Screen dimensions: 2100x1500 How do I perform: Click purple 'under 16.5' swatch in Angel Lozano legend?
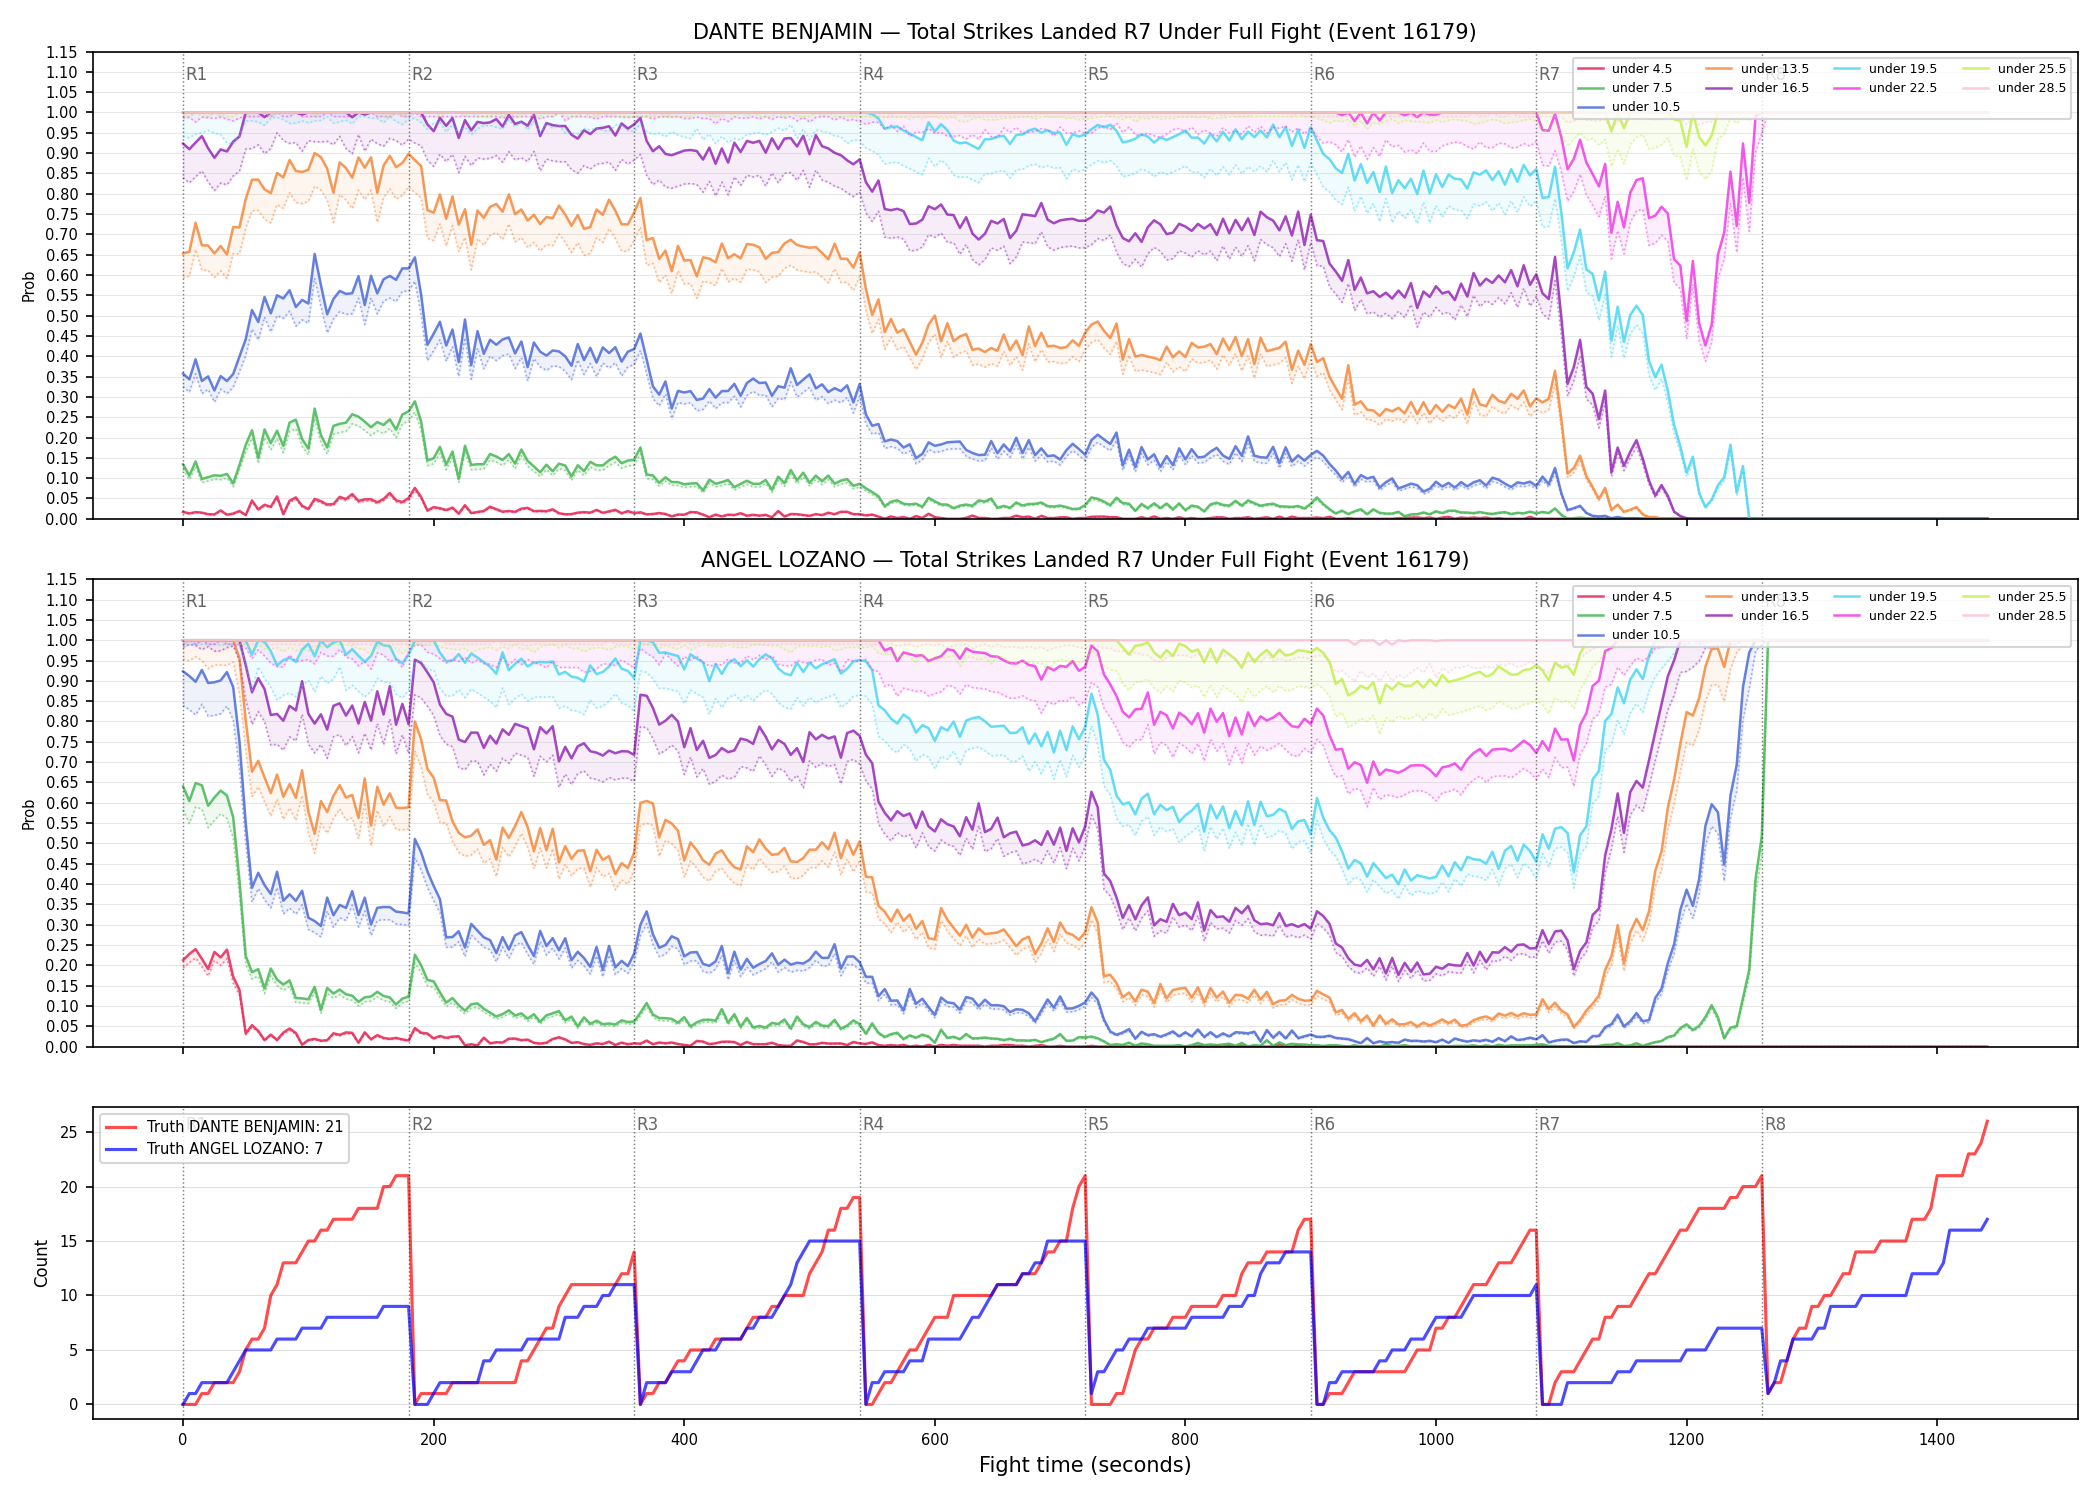point(1720,616)
